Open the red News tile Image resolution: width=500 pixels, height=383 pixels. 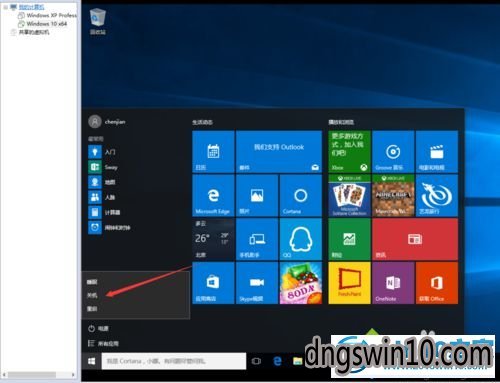coord(415,239)
